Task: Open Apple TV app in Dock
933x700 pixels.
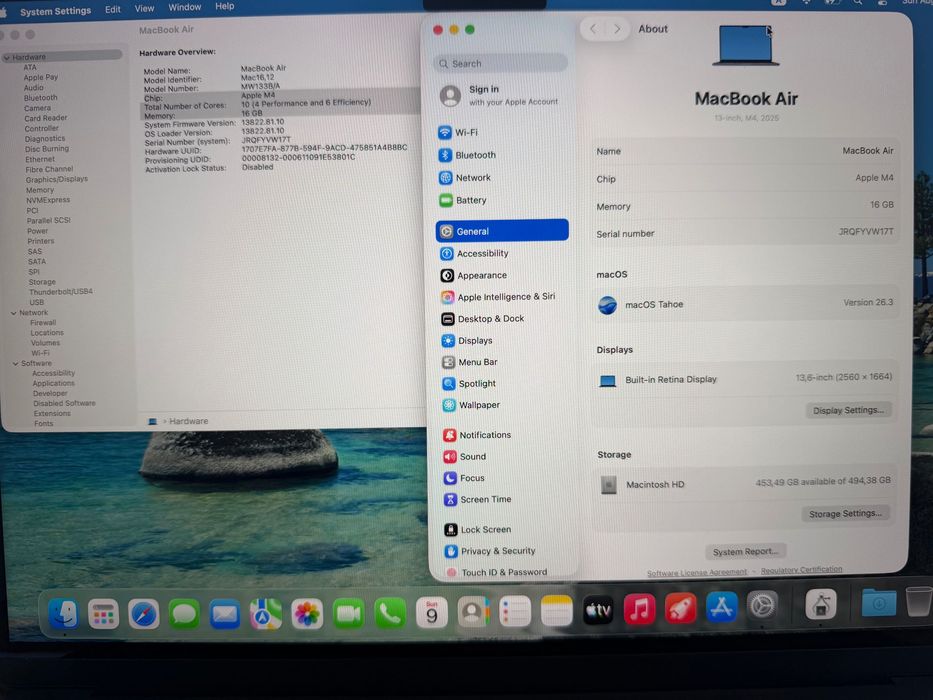Action: point(598,611)
